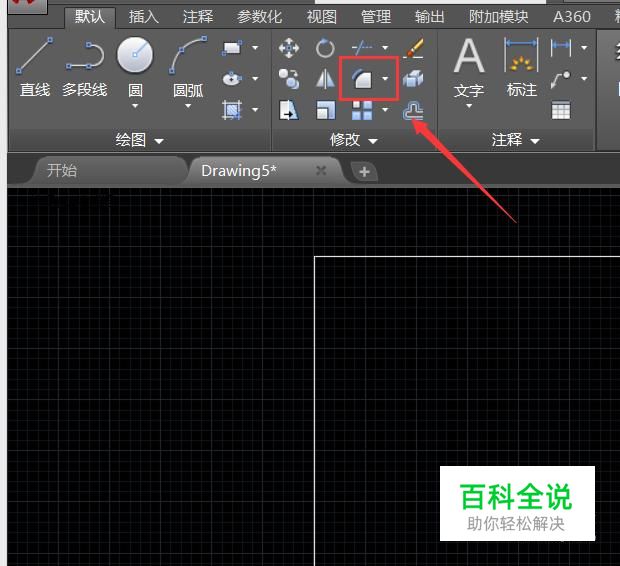
Task: Select the Rotate tool icon
Action: coord(325,48)
